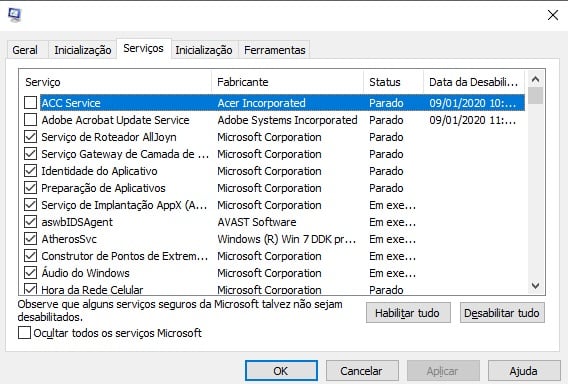Disable the aswbIDSAgent service checkbox
Viewport: 568px width, 384px height.
point(30,222)
